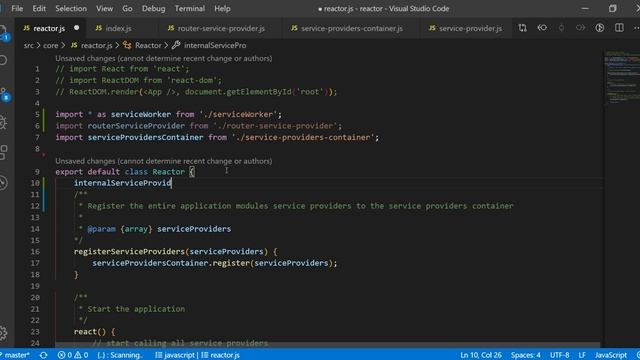Open the View menu
The image size is (640, 360).
pos(104,9)
